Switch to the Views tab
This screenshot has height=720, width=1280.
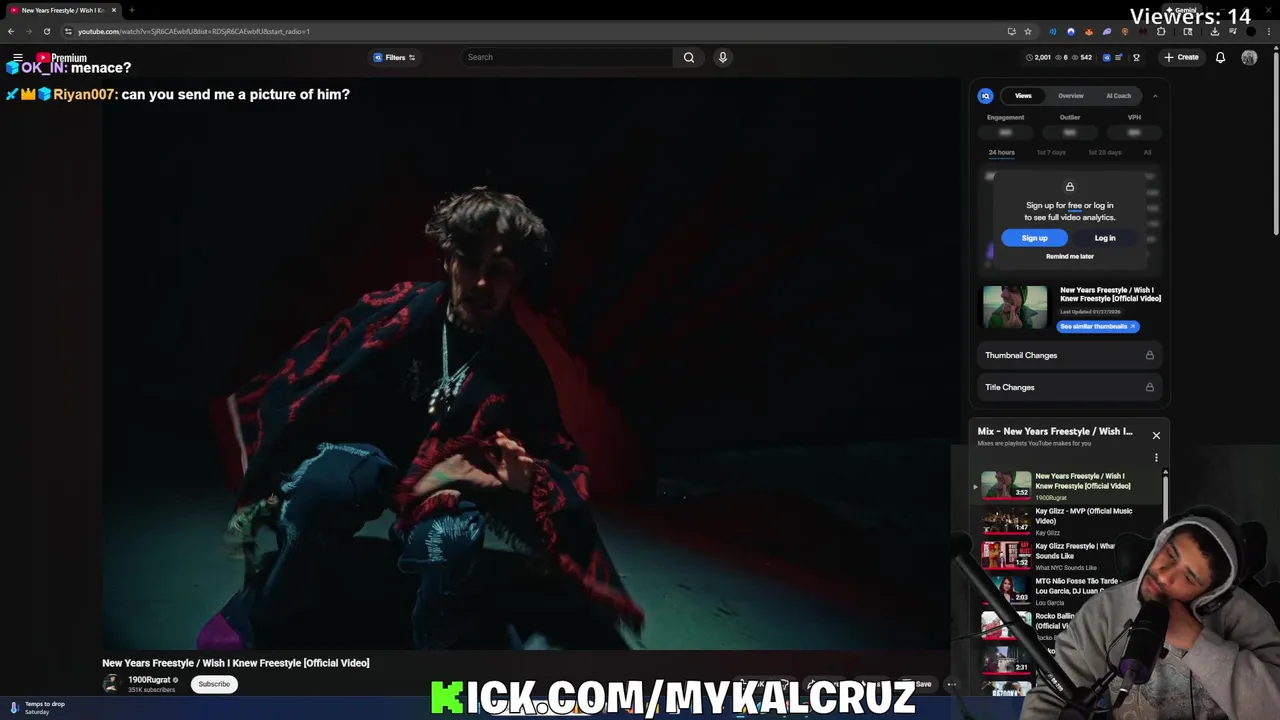[x=1023, y=96]
